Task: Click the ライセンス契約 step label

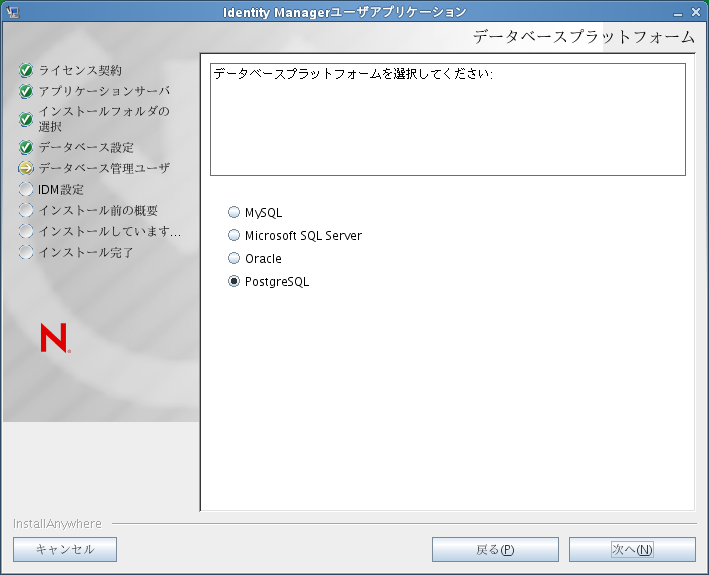Action: coord(80,71)
